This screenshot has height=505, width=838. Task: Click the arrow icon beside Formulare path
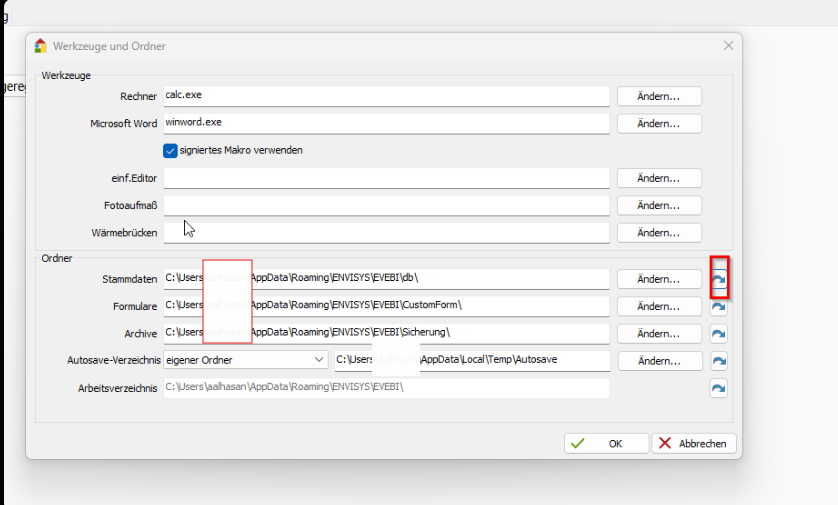pos(718,307)
